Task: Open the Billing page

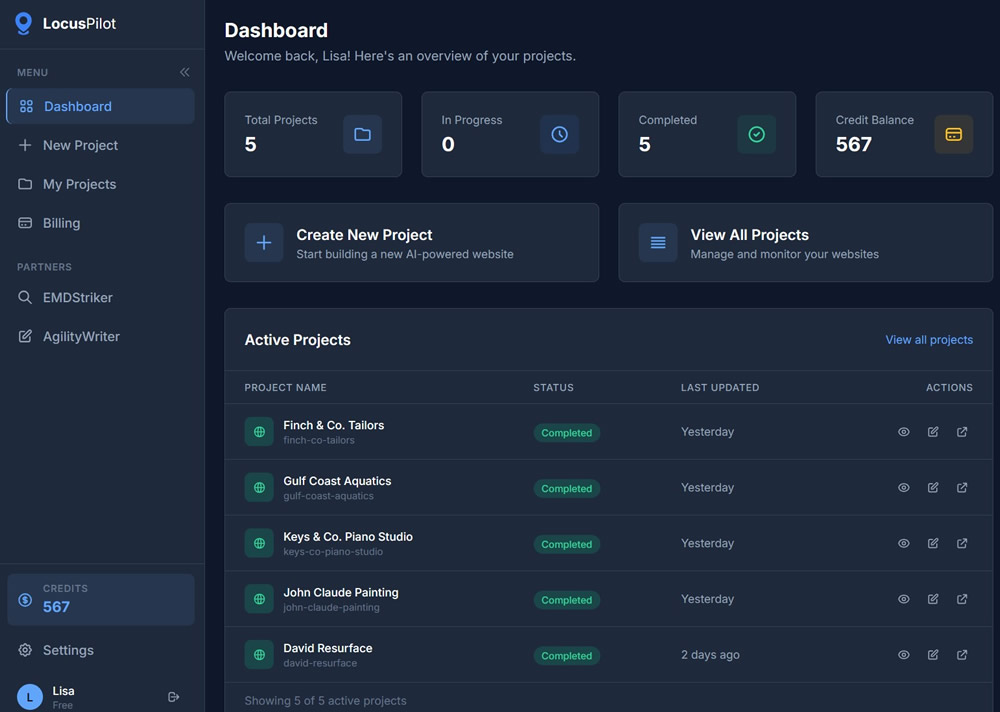Action: [x=61, y=223]
